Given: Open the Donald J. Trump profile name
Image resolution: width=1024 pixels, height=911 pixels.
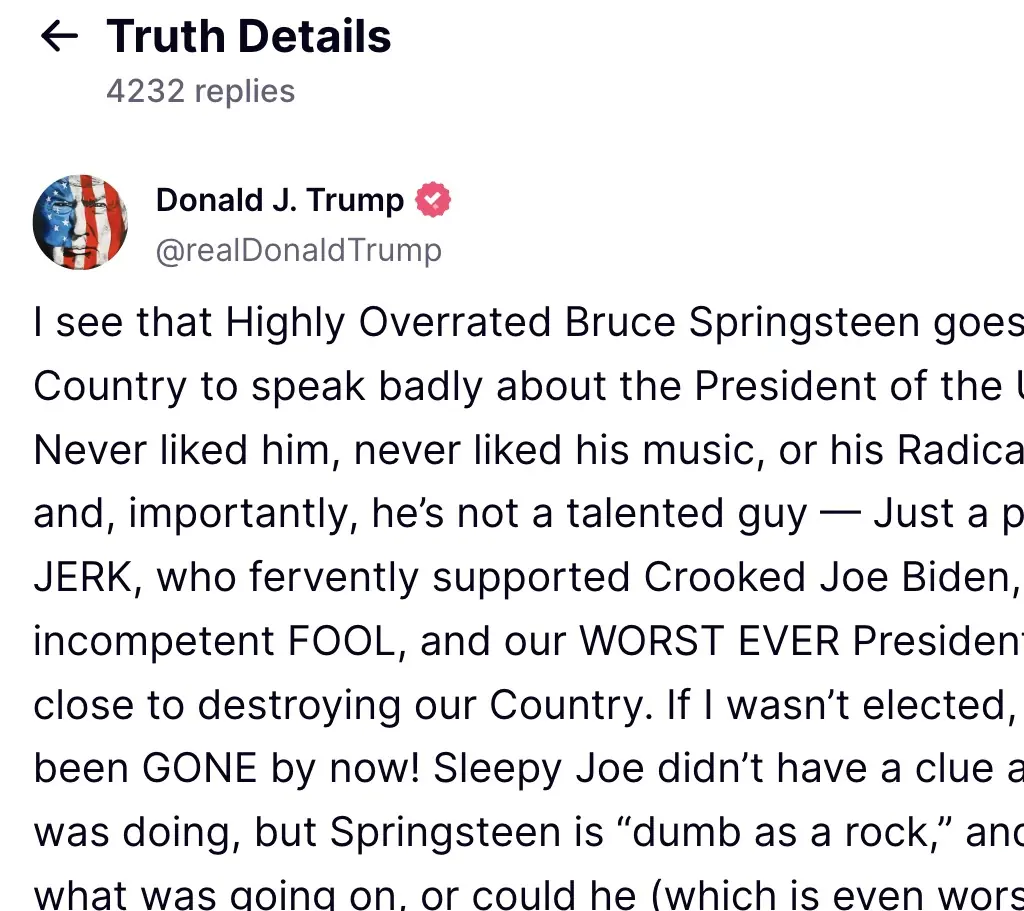Looking at the screenshot, I should pyautogui.click(x=280, y=200).
